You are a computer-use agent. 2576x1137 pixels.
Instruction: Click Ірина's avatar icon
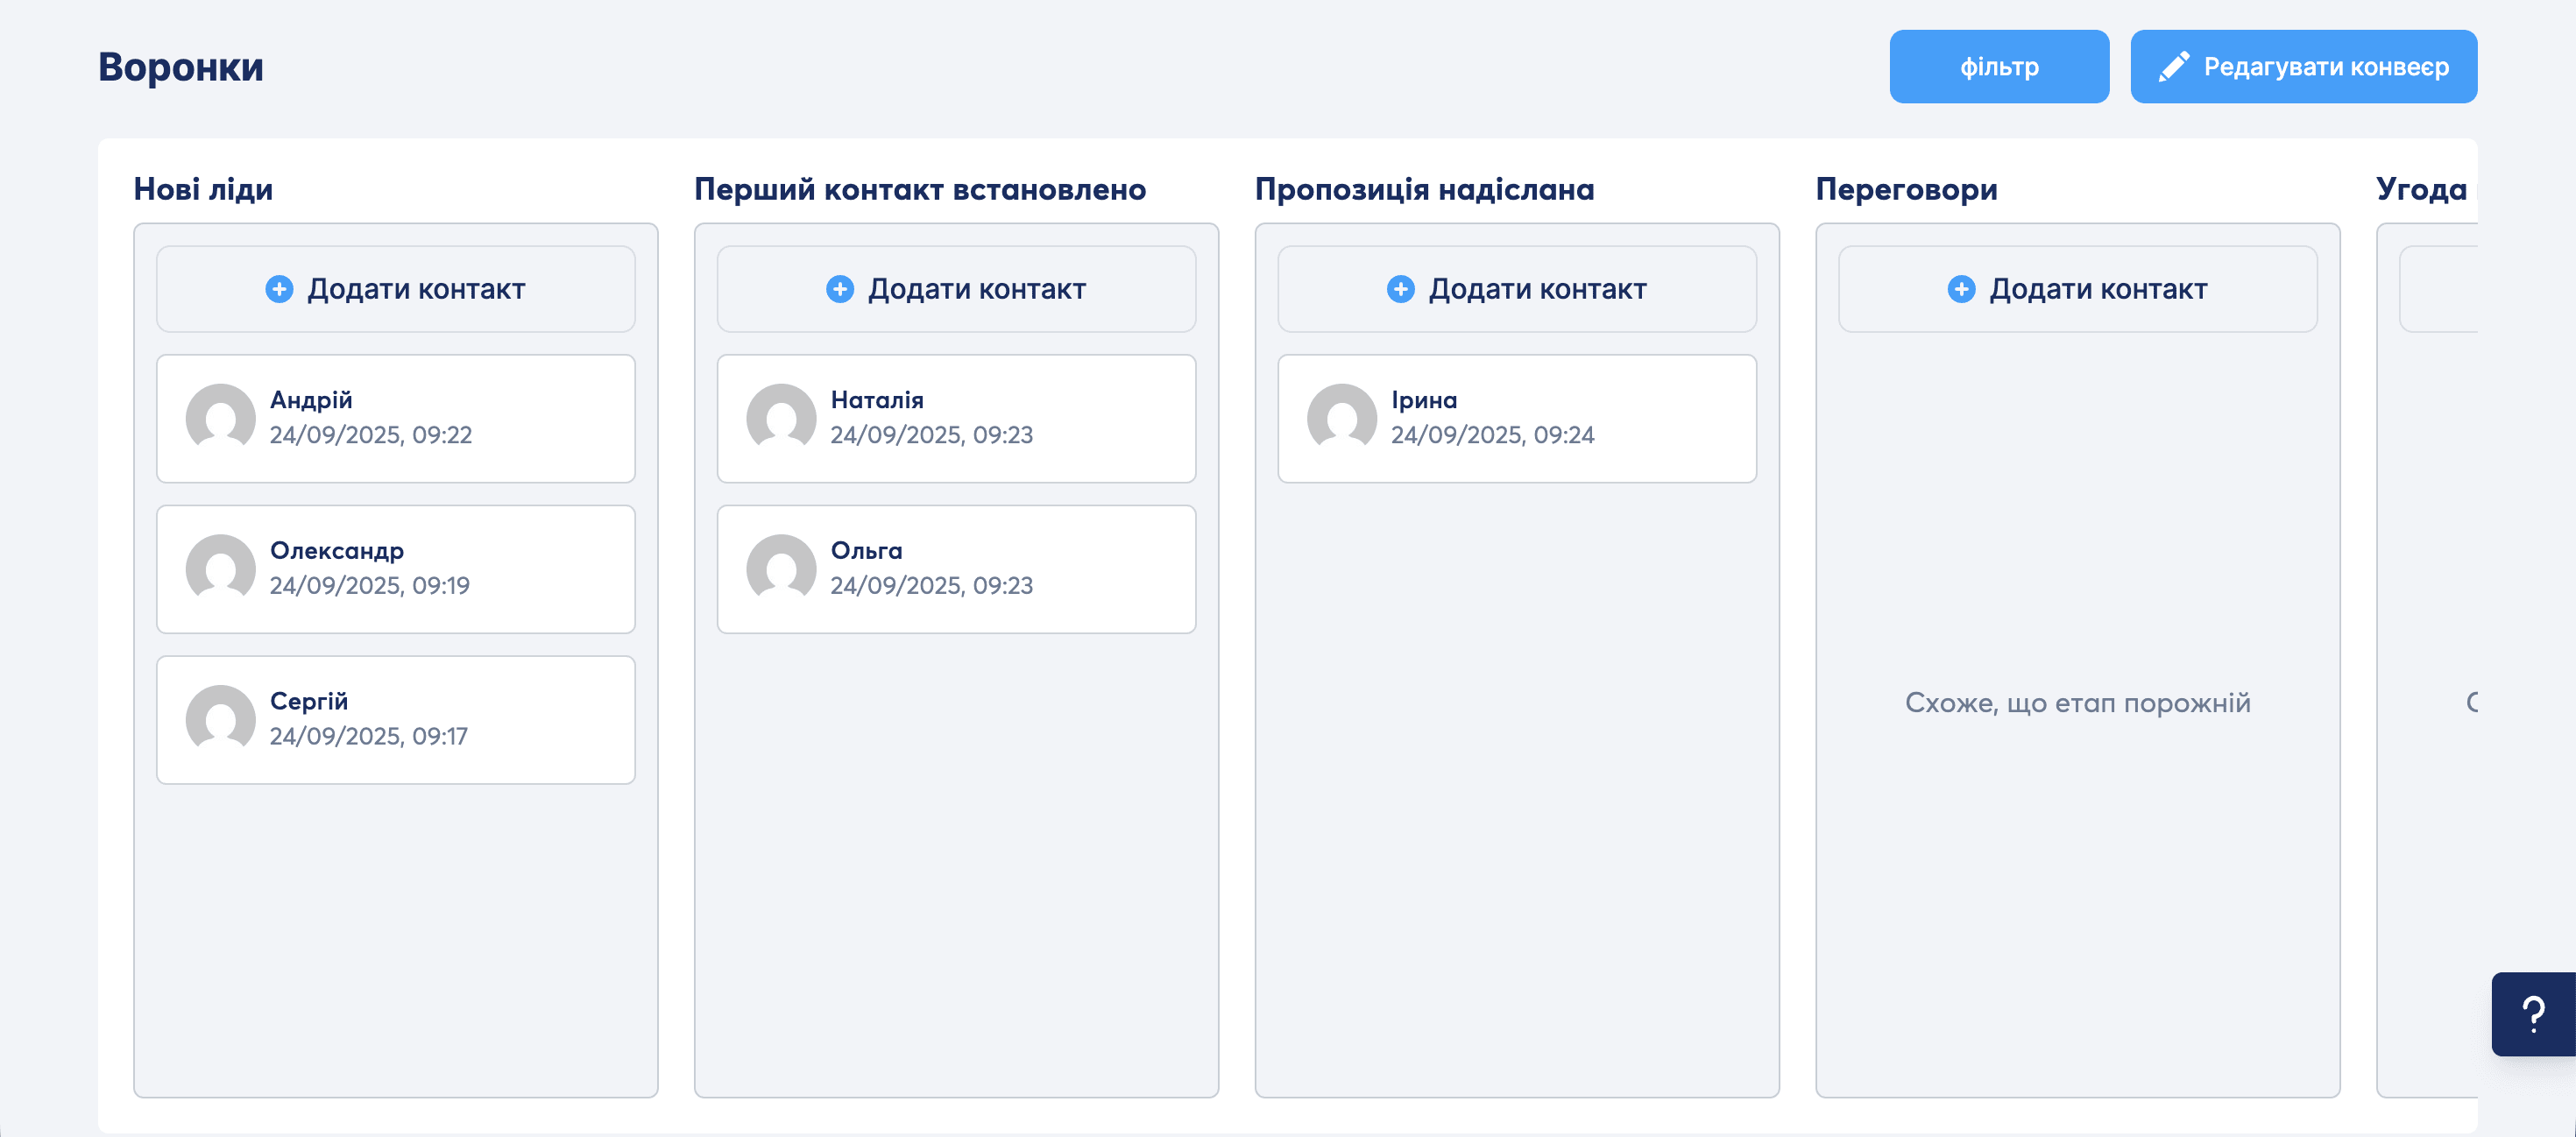[x=1342, y=418]
